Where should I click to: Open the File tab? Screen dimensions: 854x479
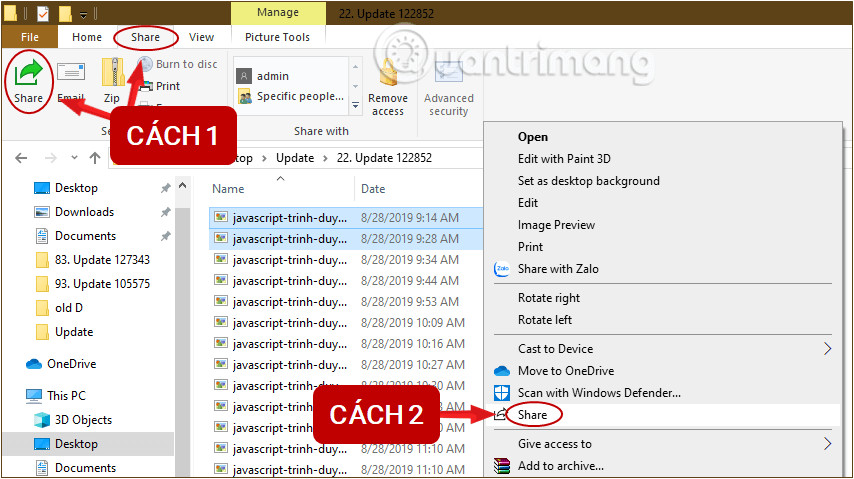pyautogui.click(x=29, y=37)
